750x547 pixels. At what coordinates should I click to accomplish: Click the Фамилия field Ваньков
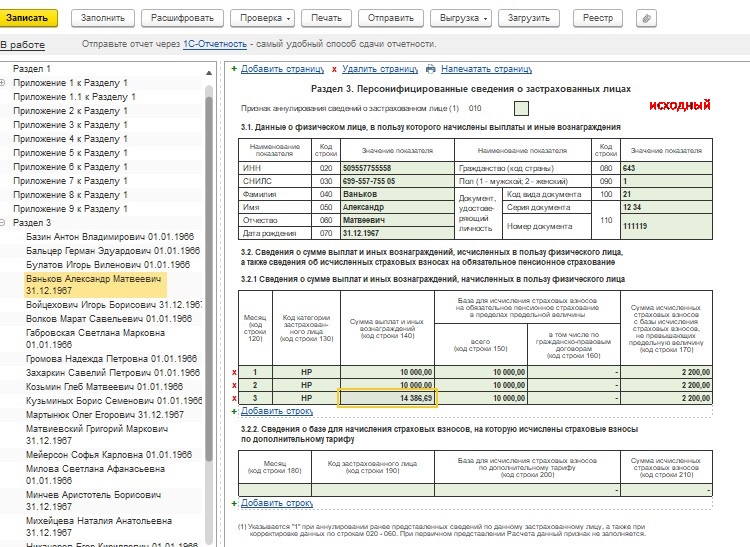(397, 194)
